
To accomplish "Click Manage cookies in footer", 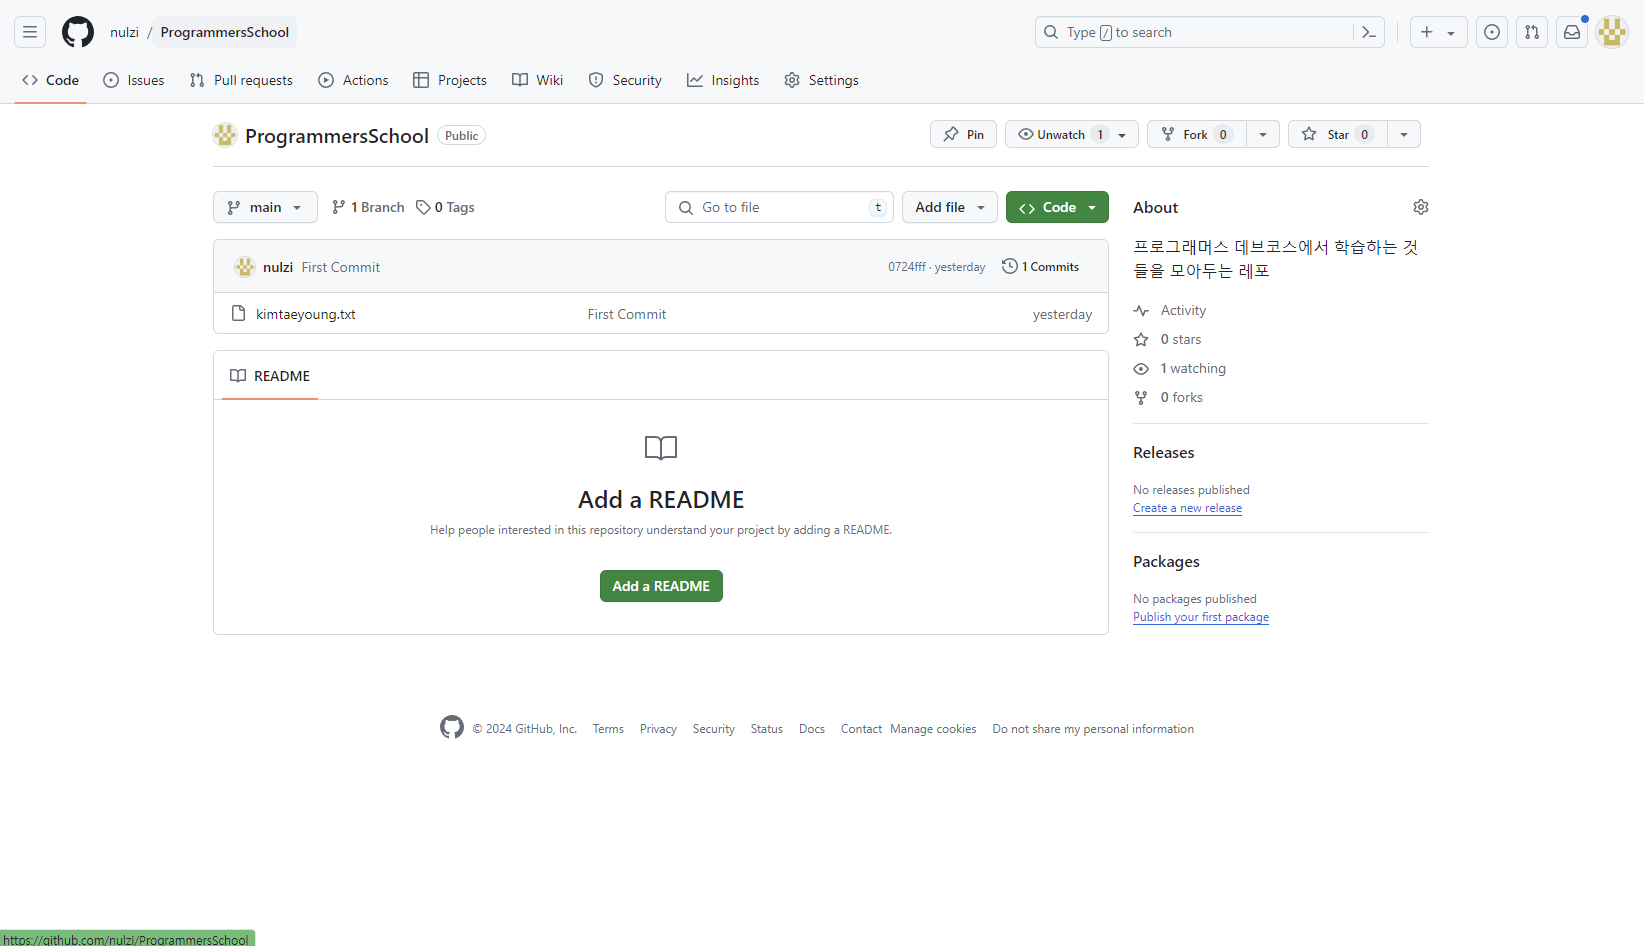I will (933, 729).
